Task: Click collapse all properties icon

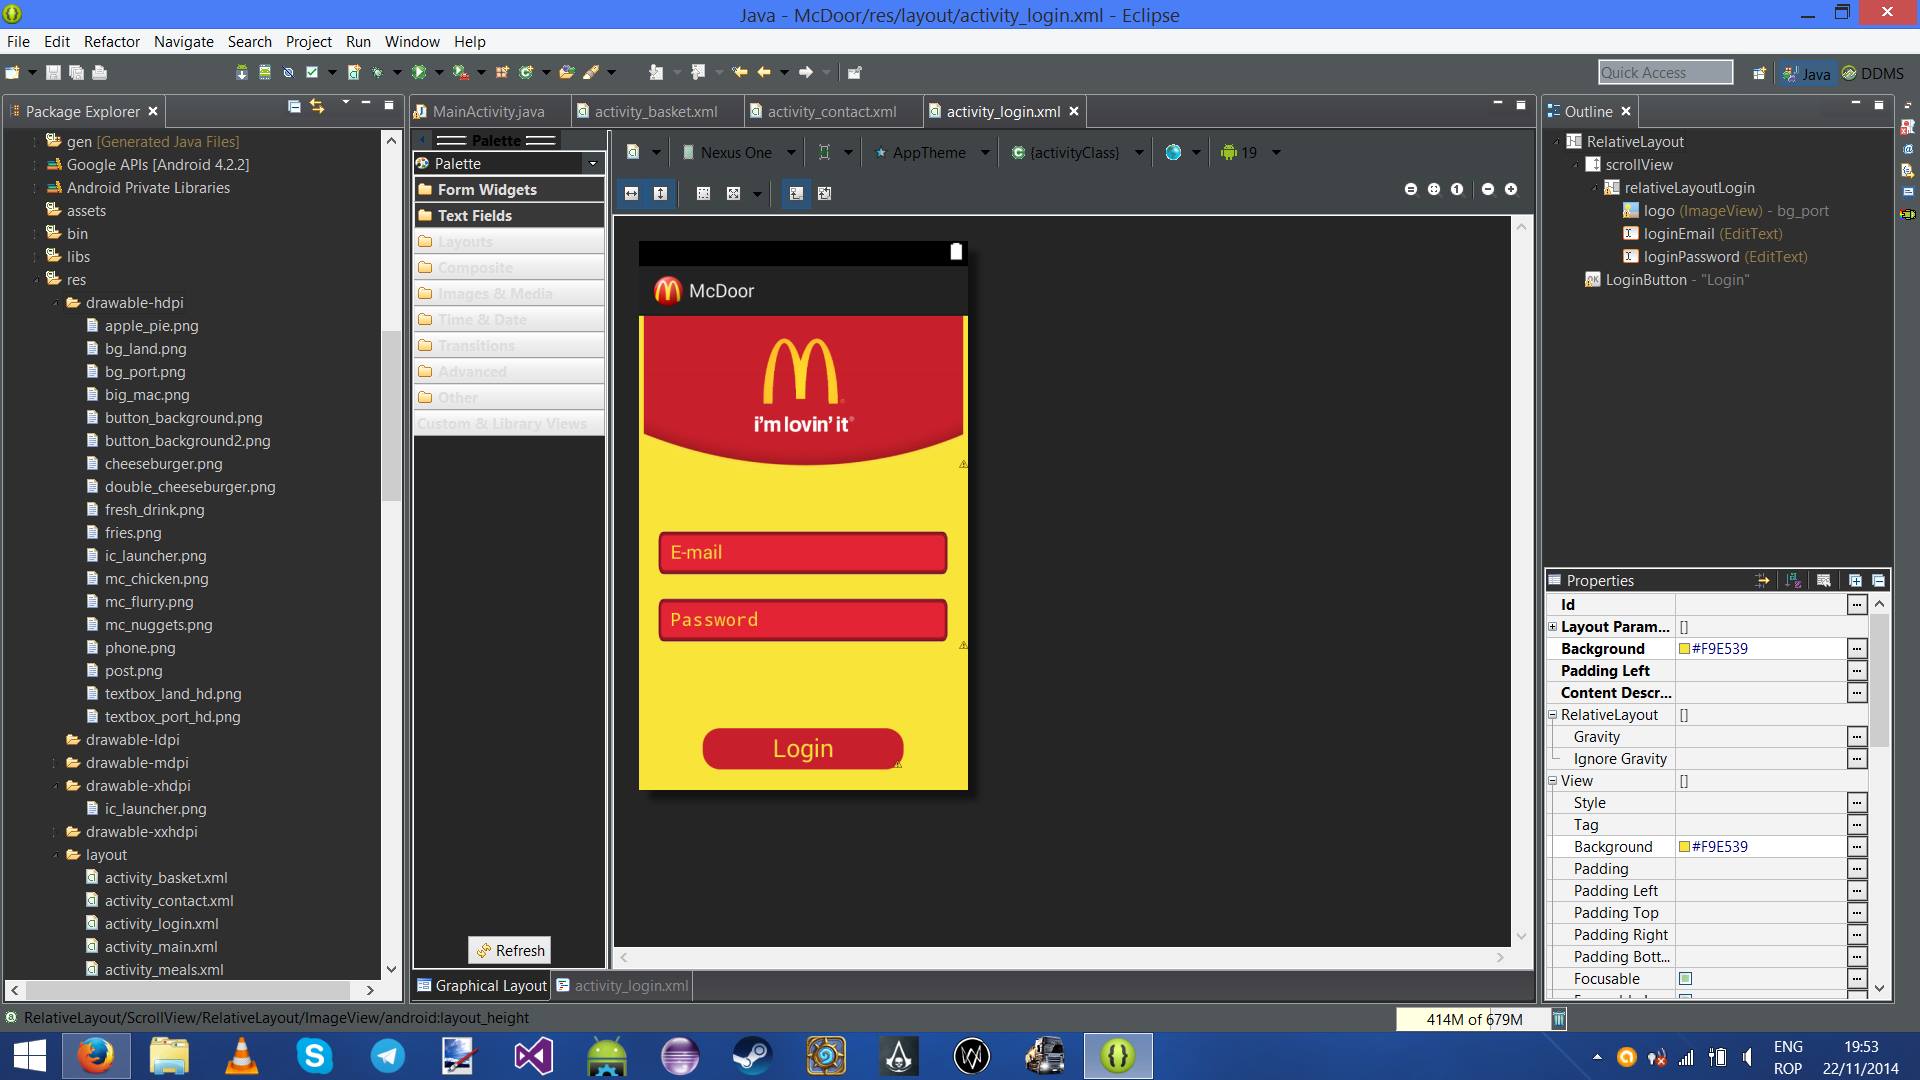Action: tap(1878, 580)
